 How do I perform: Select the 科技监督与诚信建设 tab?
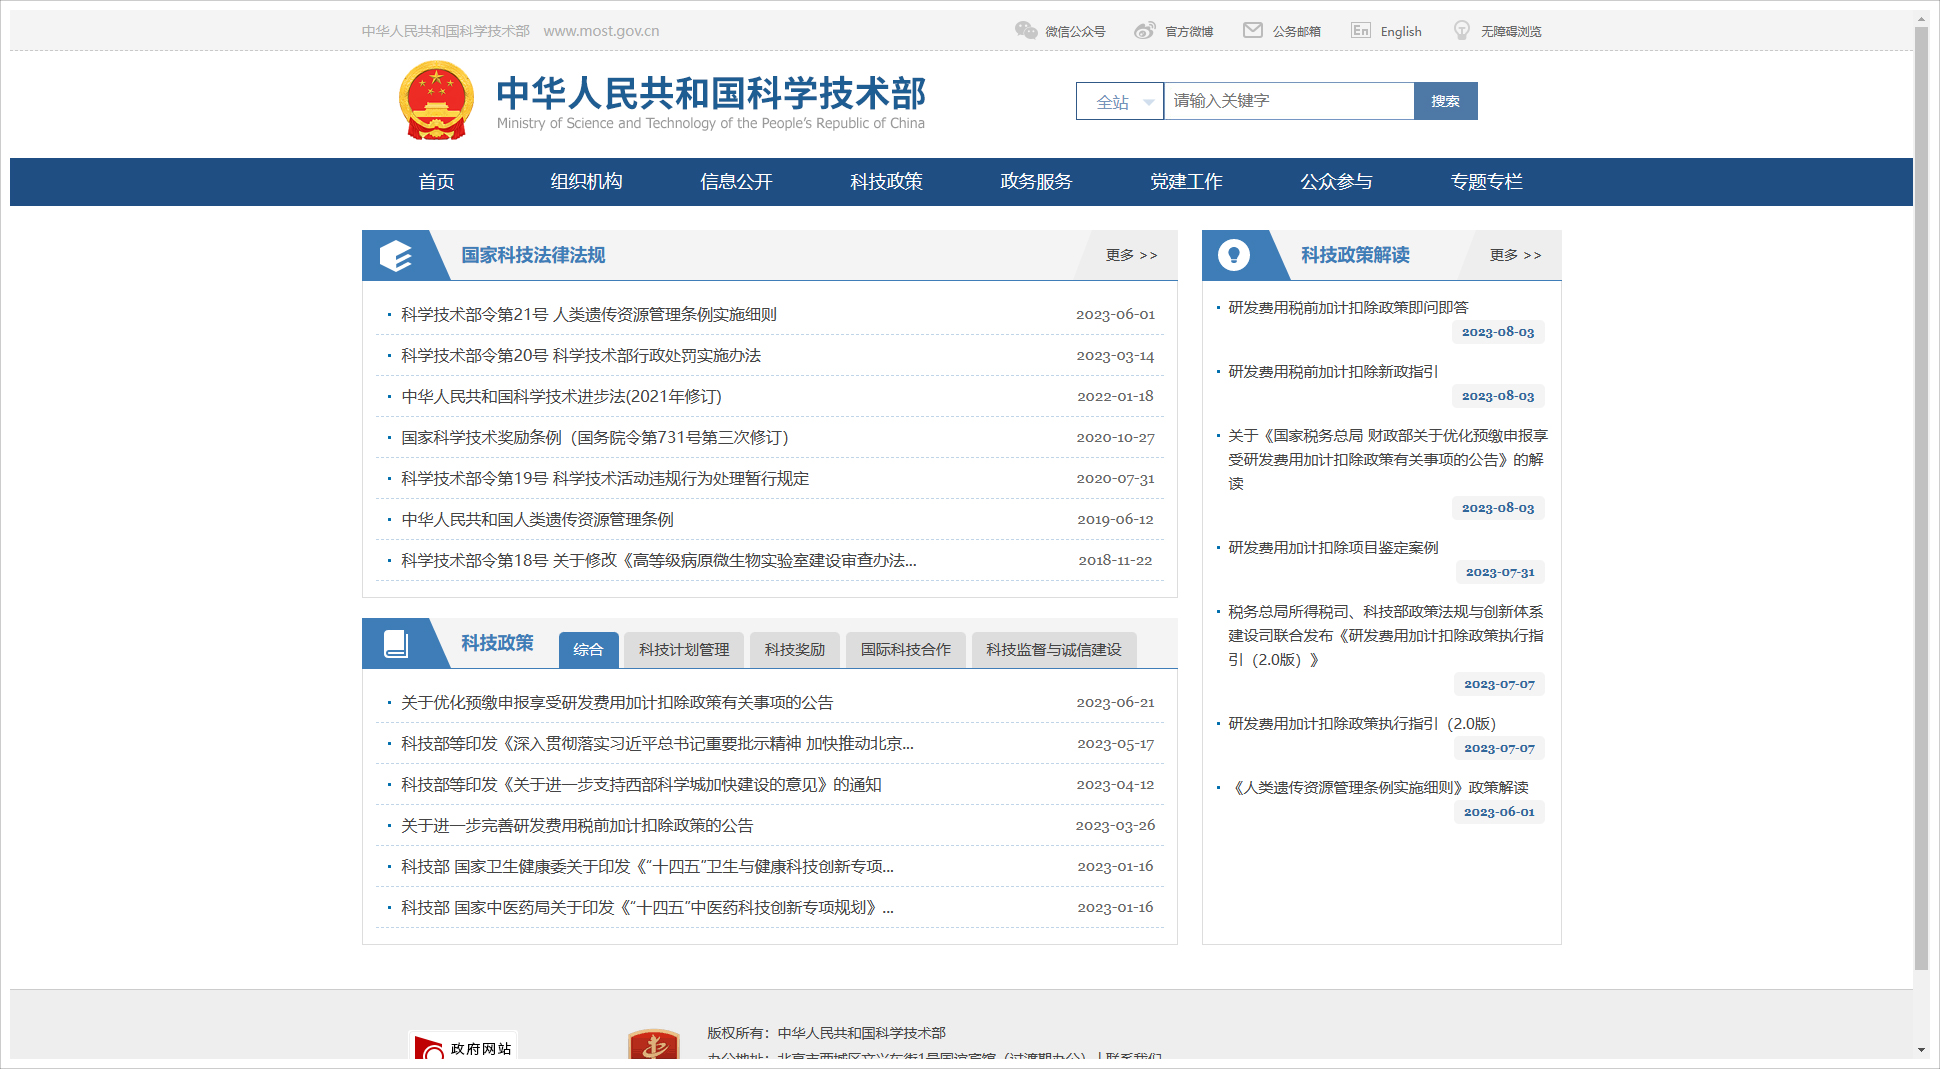pos(1054,650)
